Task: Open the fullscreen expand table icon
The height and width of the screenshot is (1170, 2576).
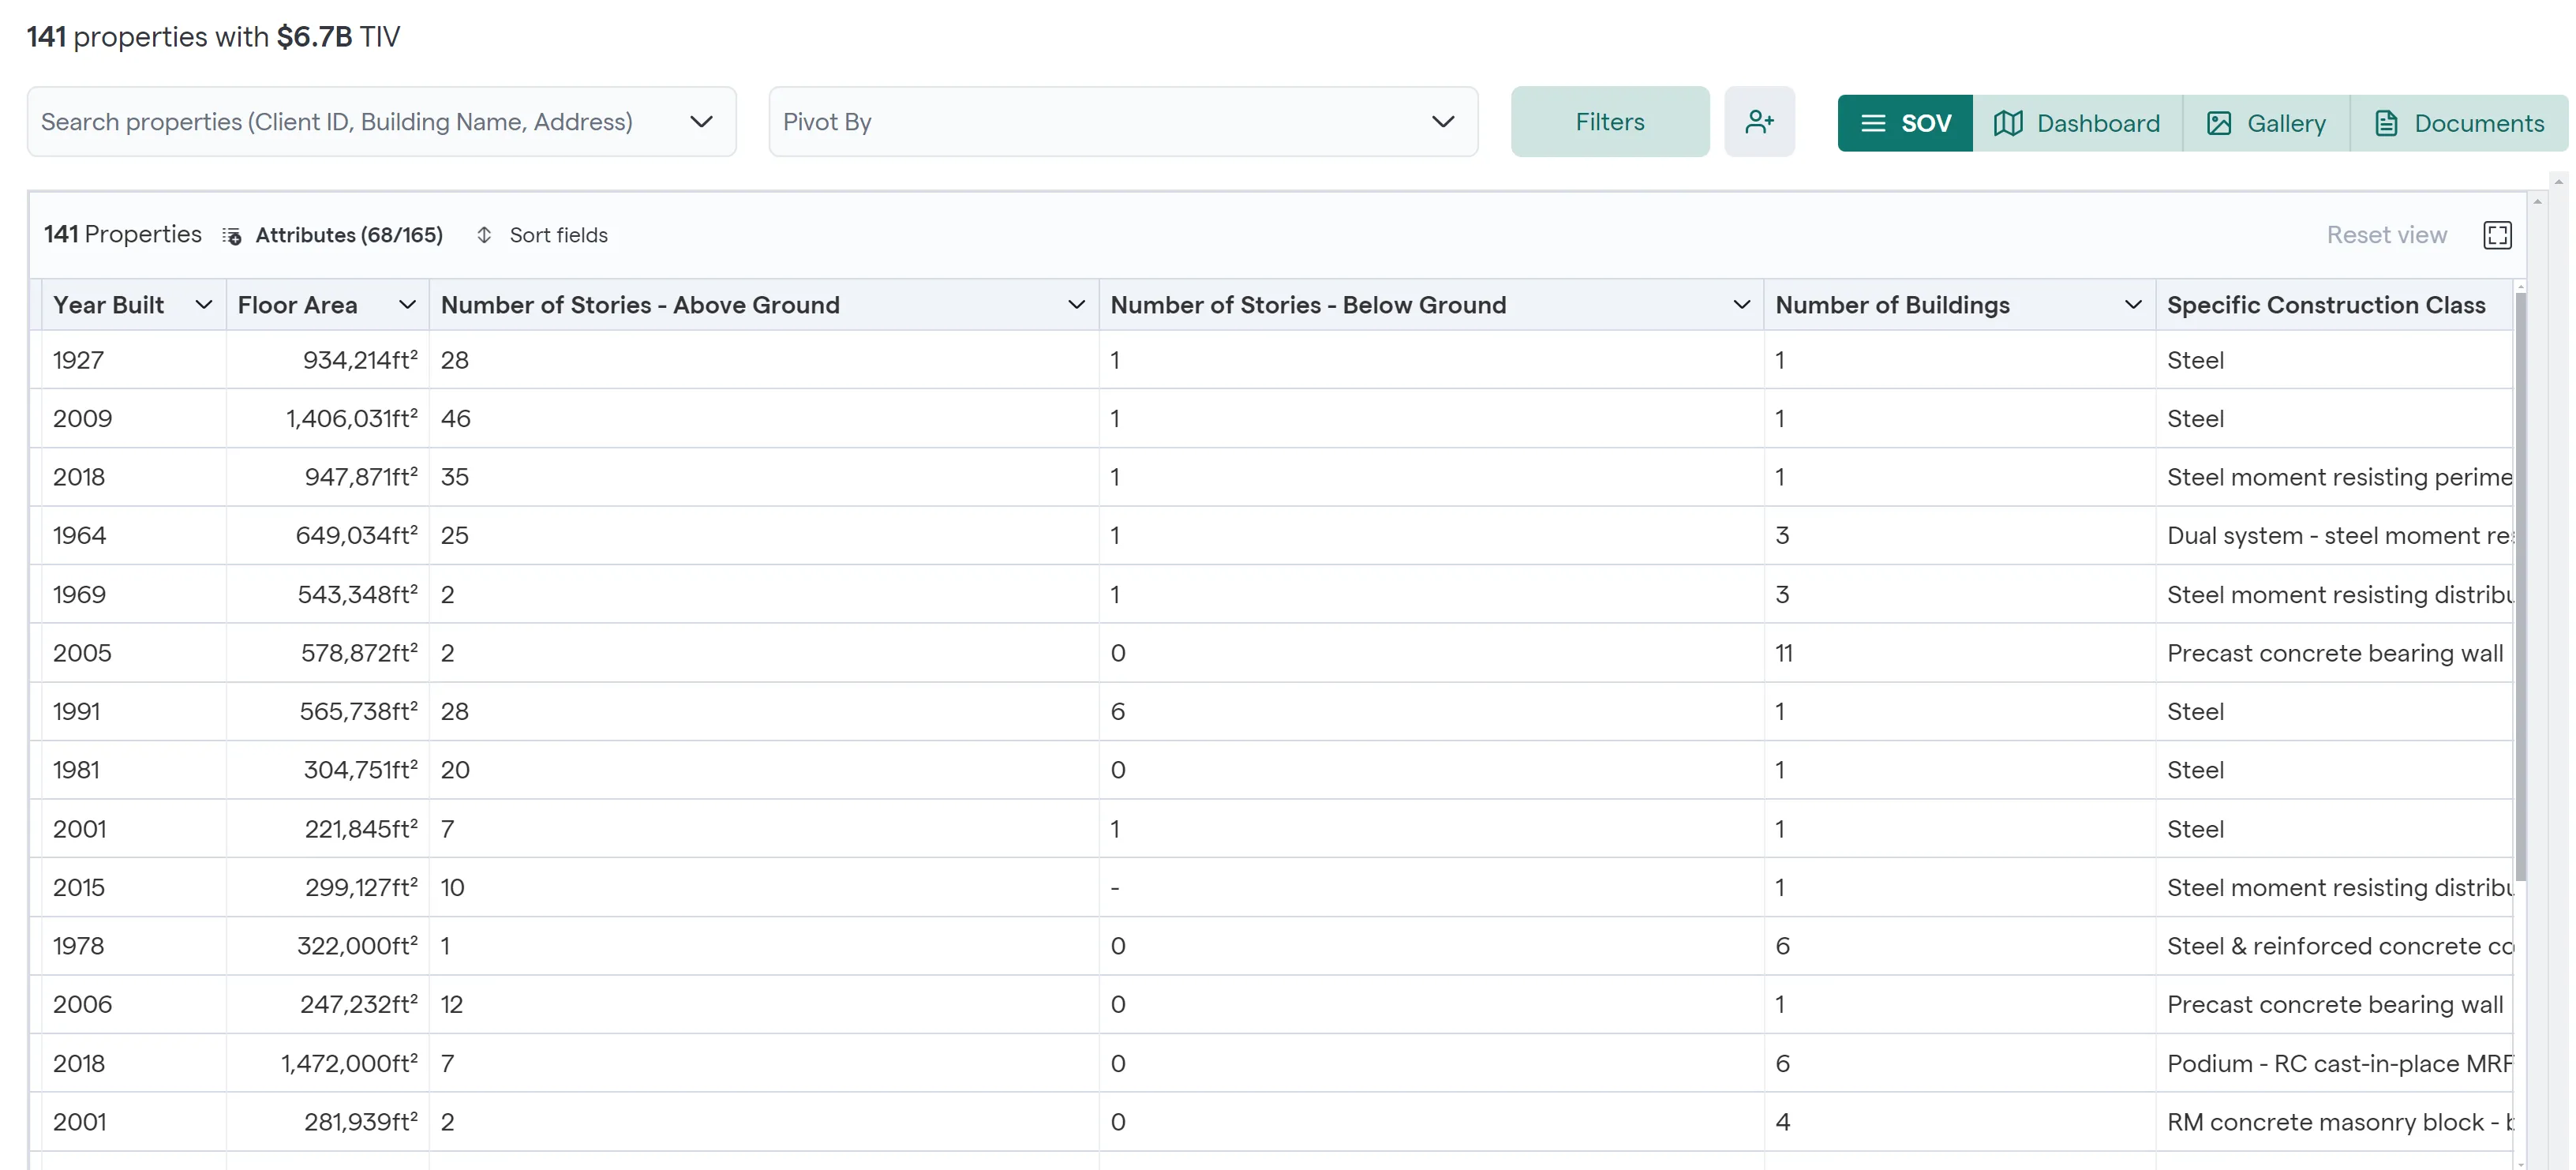Action: (x=2497, y=235)
